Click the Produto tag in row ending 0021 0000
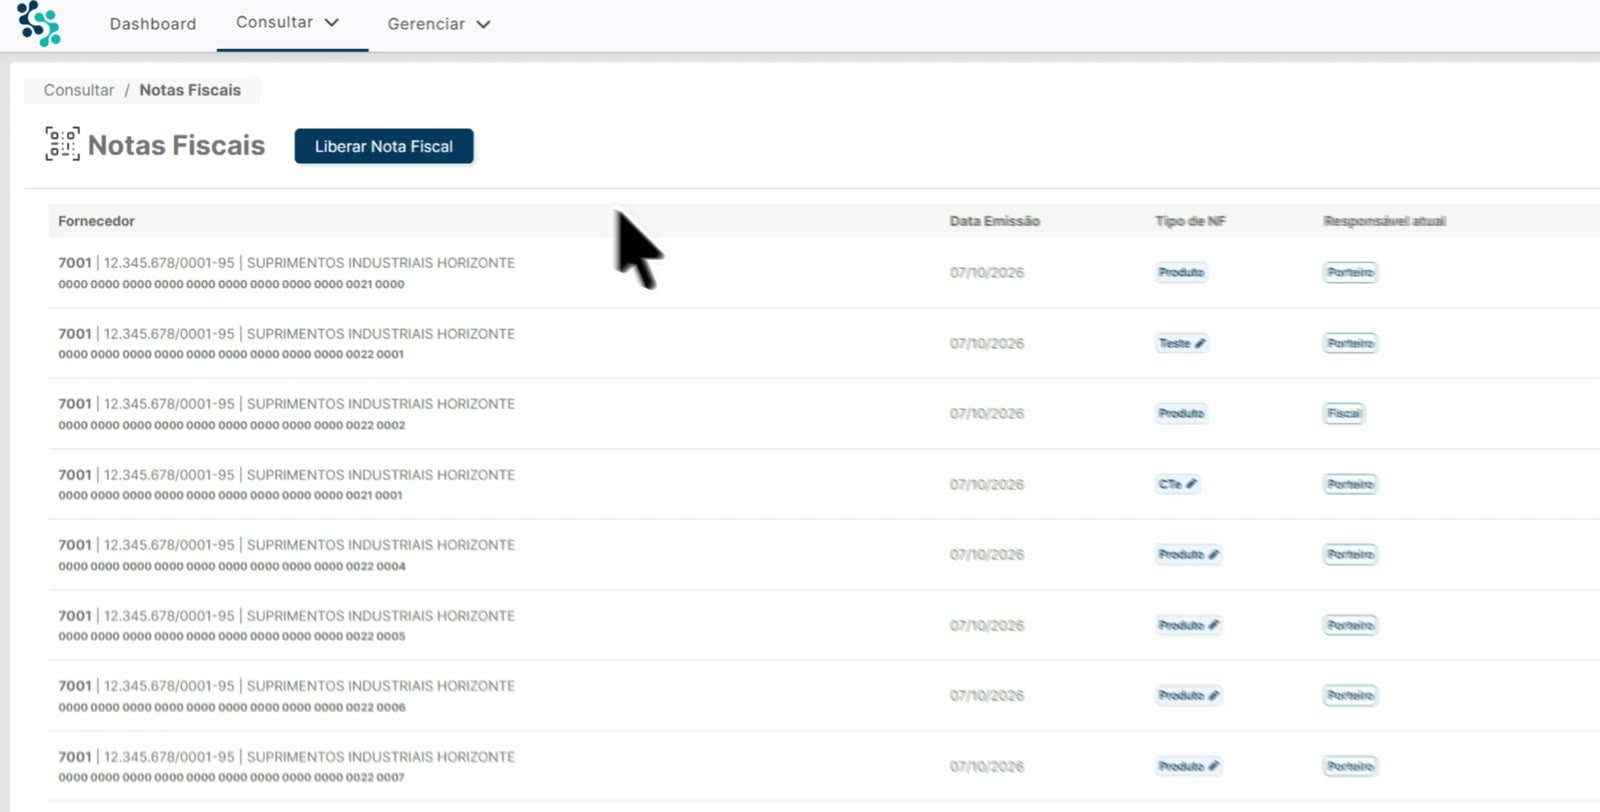This screenshot has width=1600, height=812. point(1181,272)
